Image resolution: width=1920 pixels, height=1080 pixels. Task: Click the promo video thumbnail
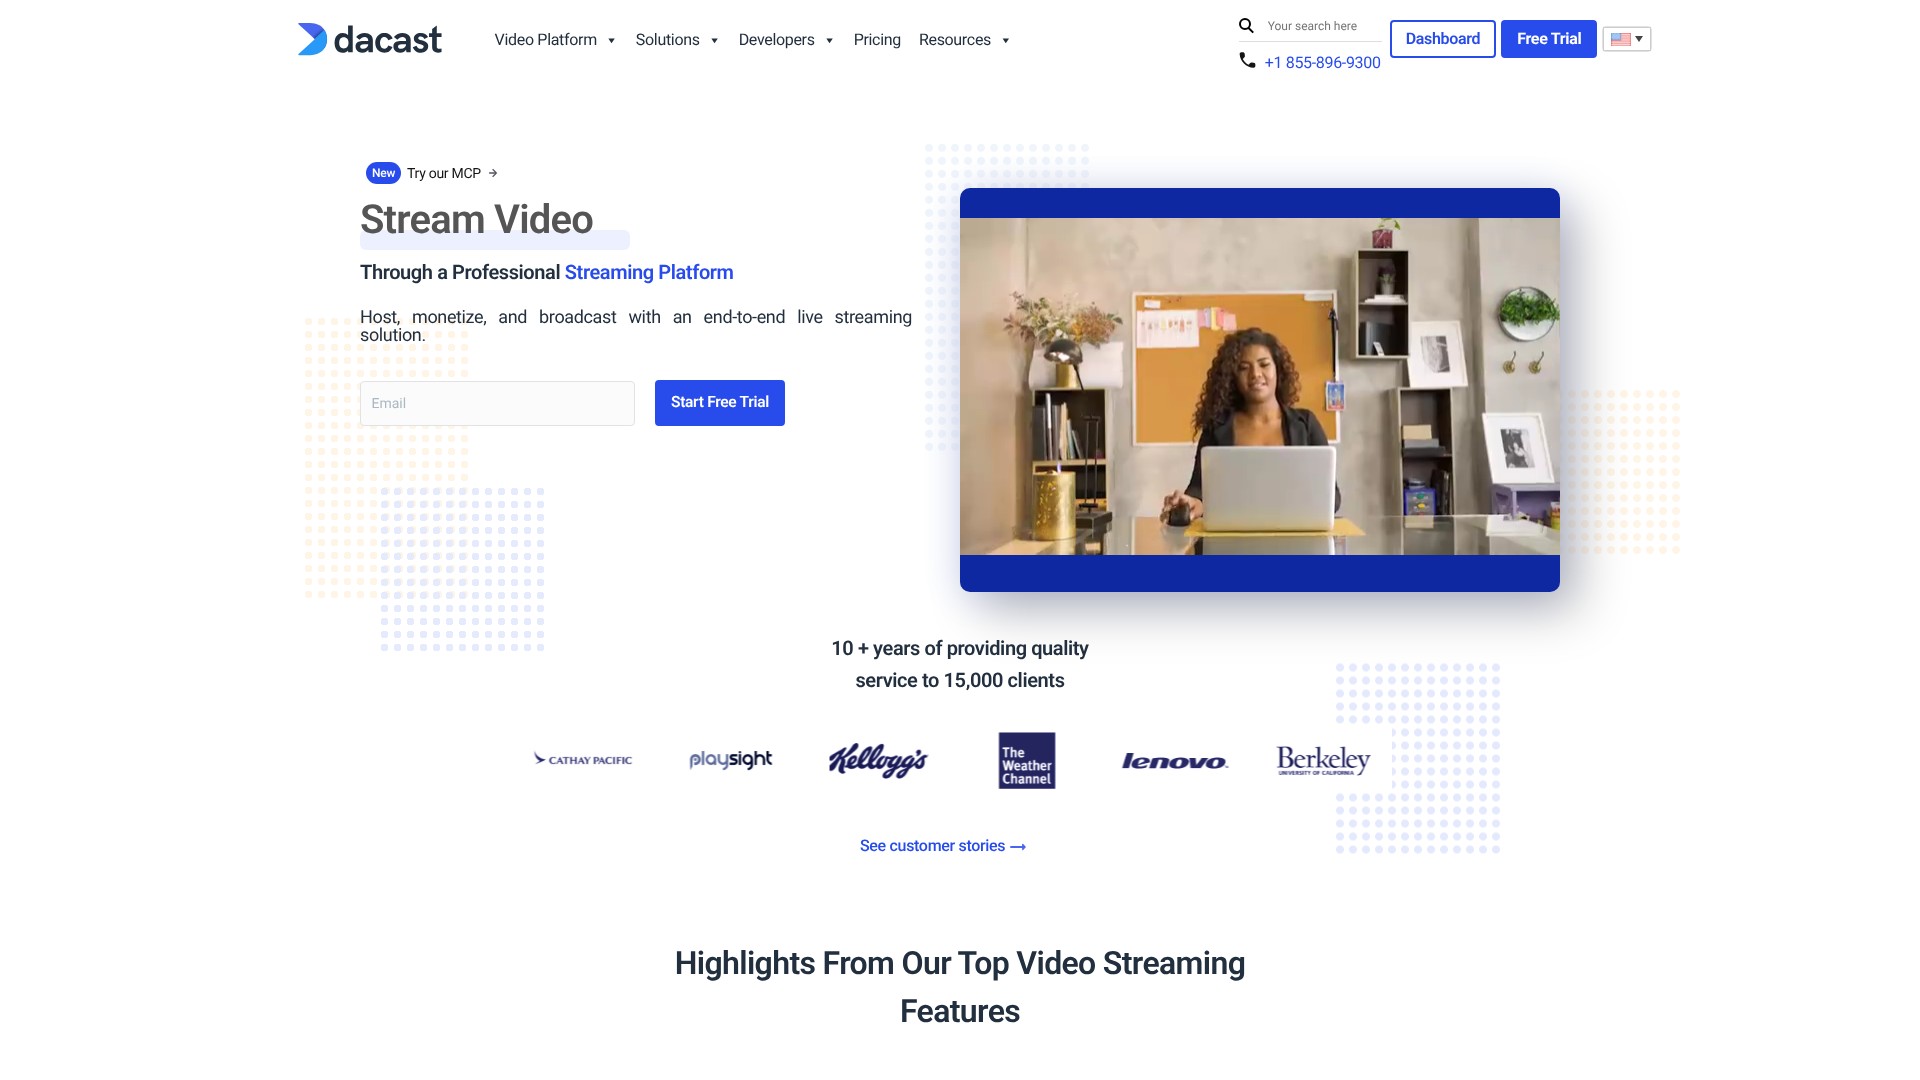point(1259,388)
